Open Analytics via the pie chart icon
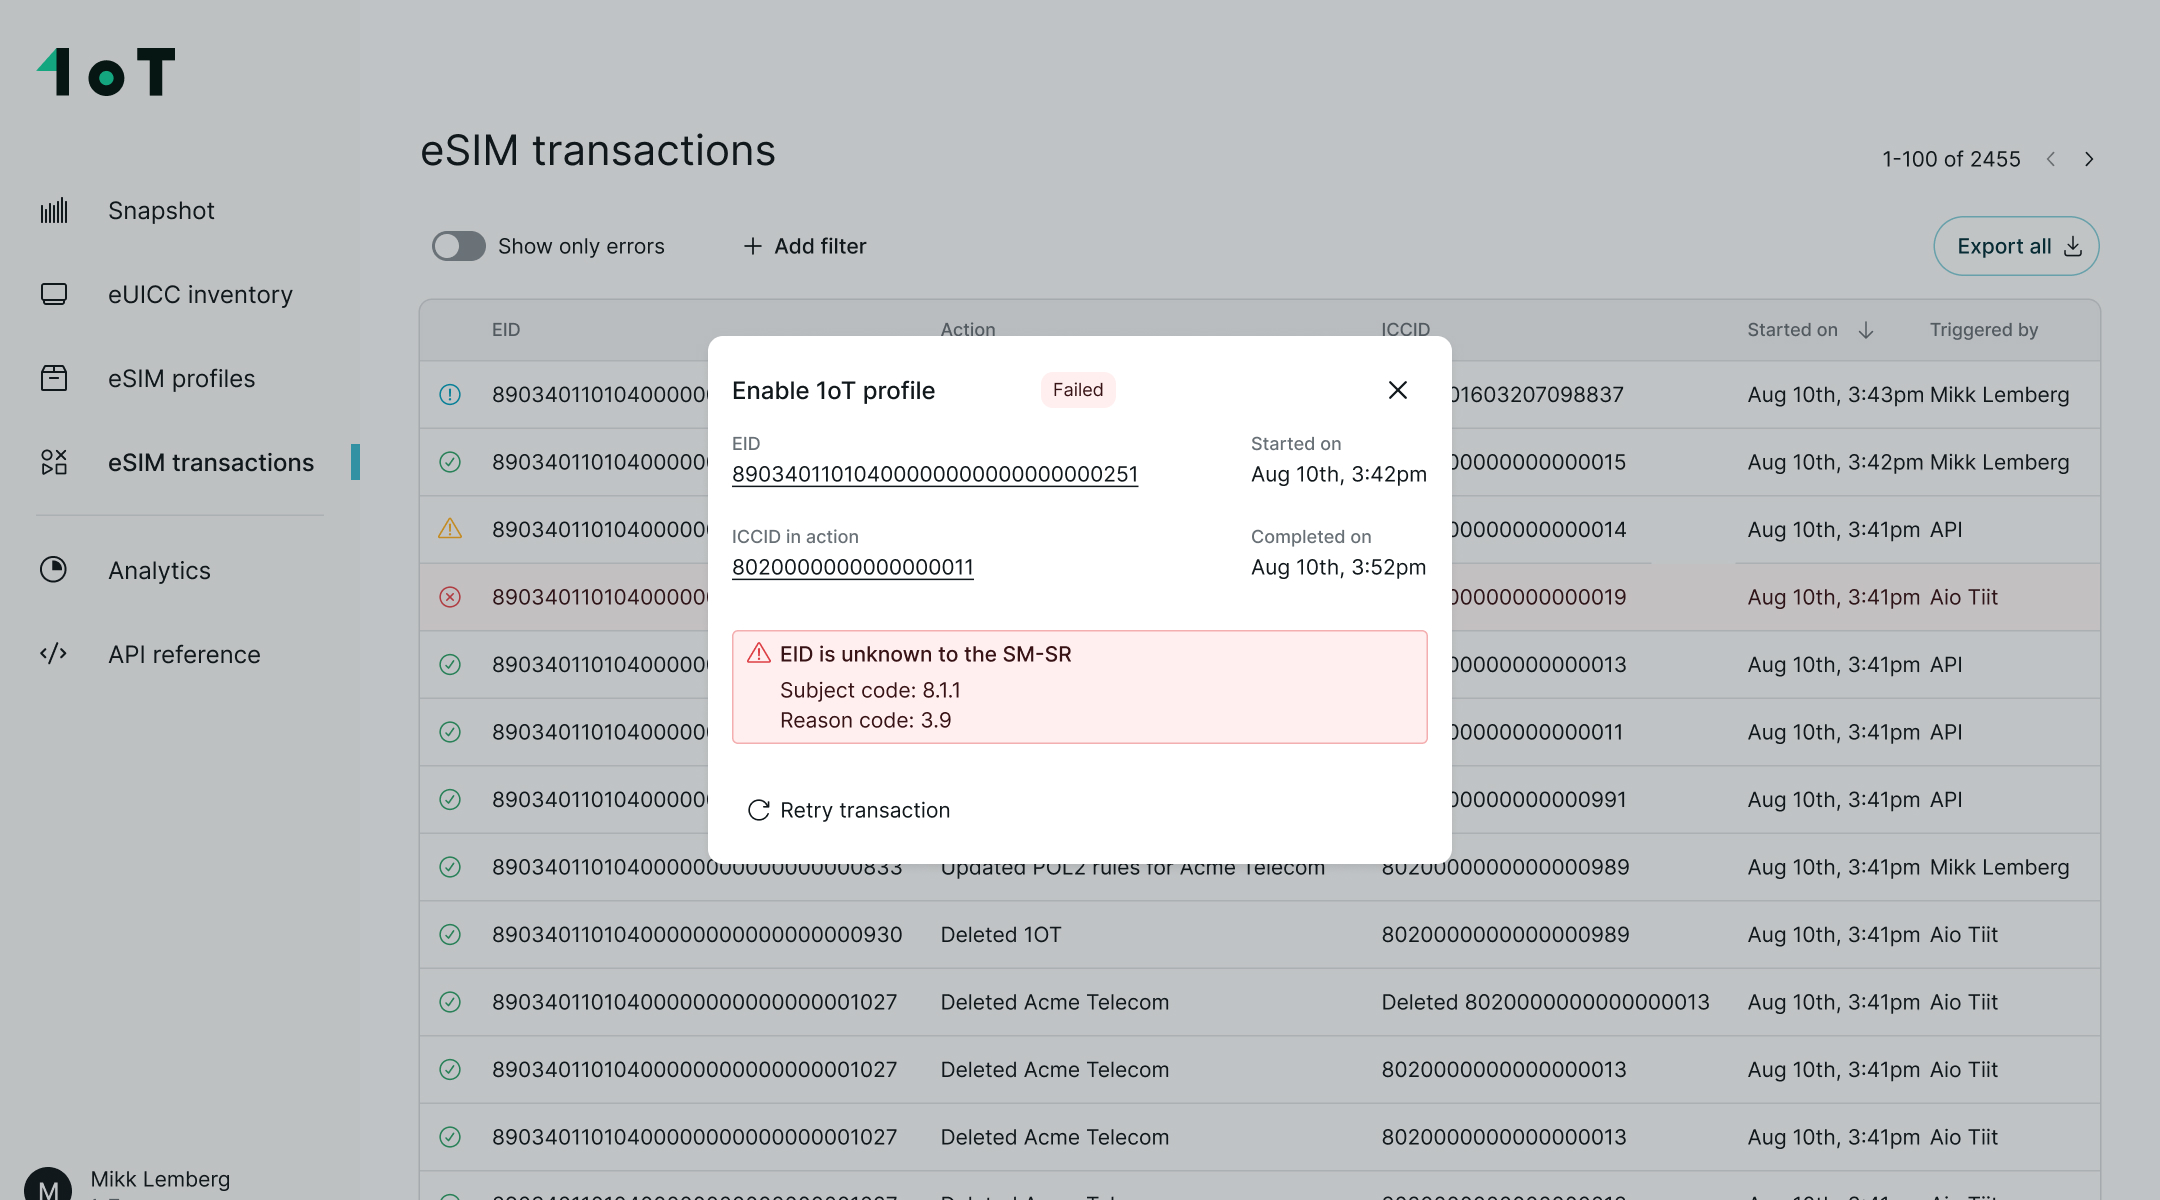 point(54,570)
